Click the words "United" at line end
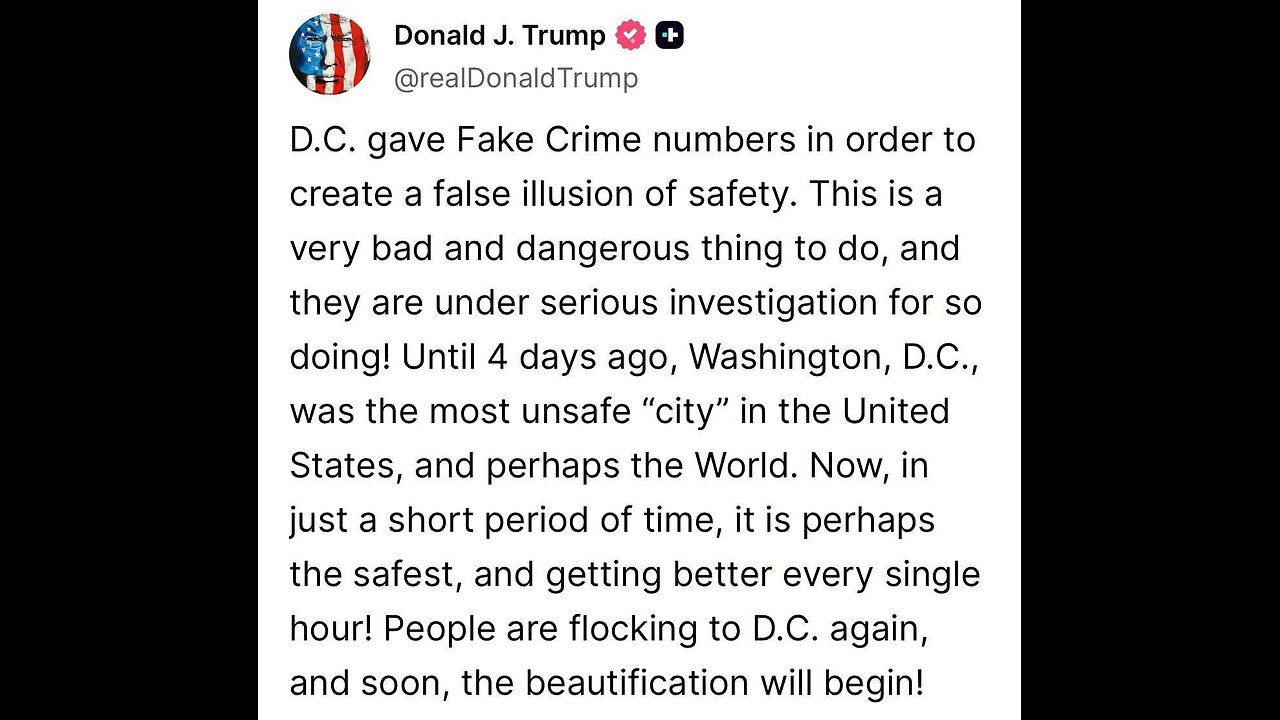 [896, 411]
